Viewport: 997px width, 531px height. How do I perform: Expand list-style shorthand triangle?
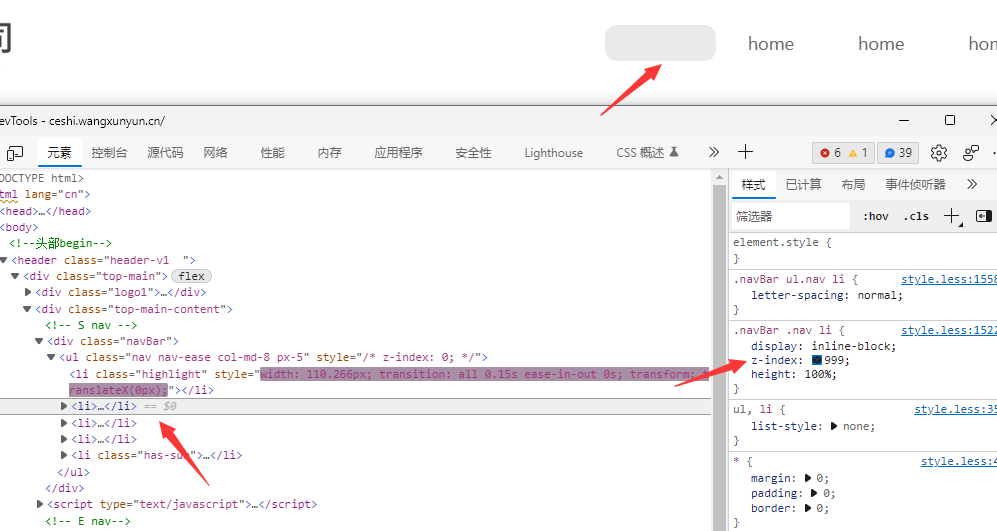(834, 426)
